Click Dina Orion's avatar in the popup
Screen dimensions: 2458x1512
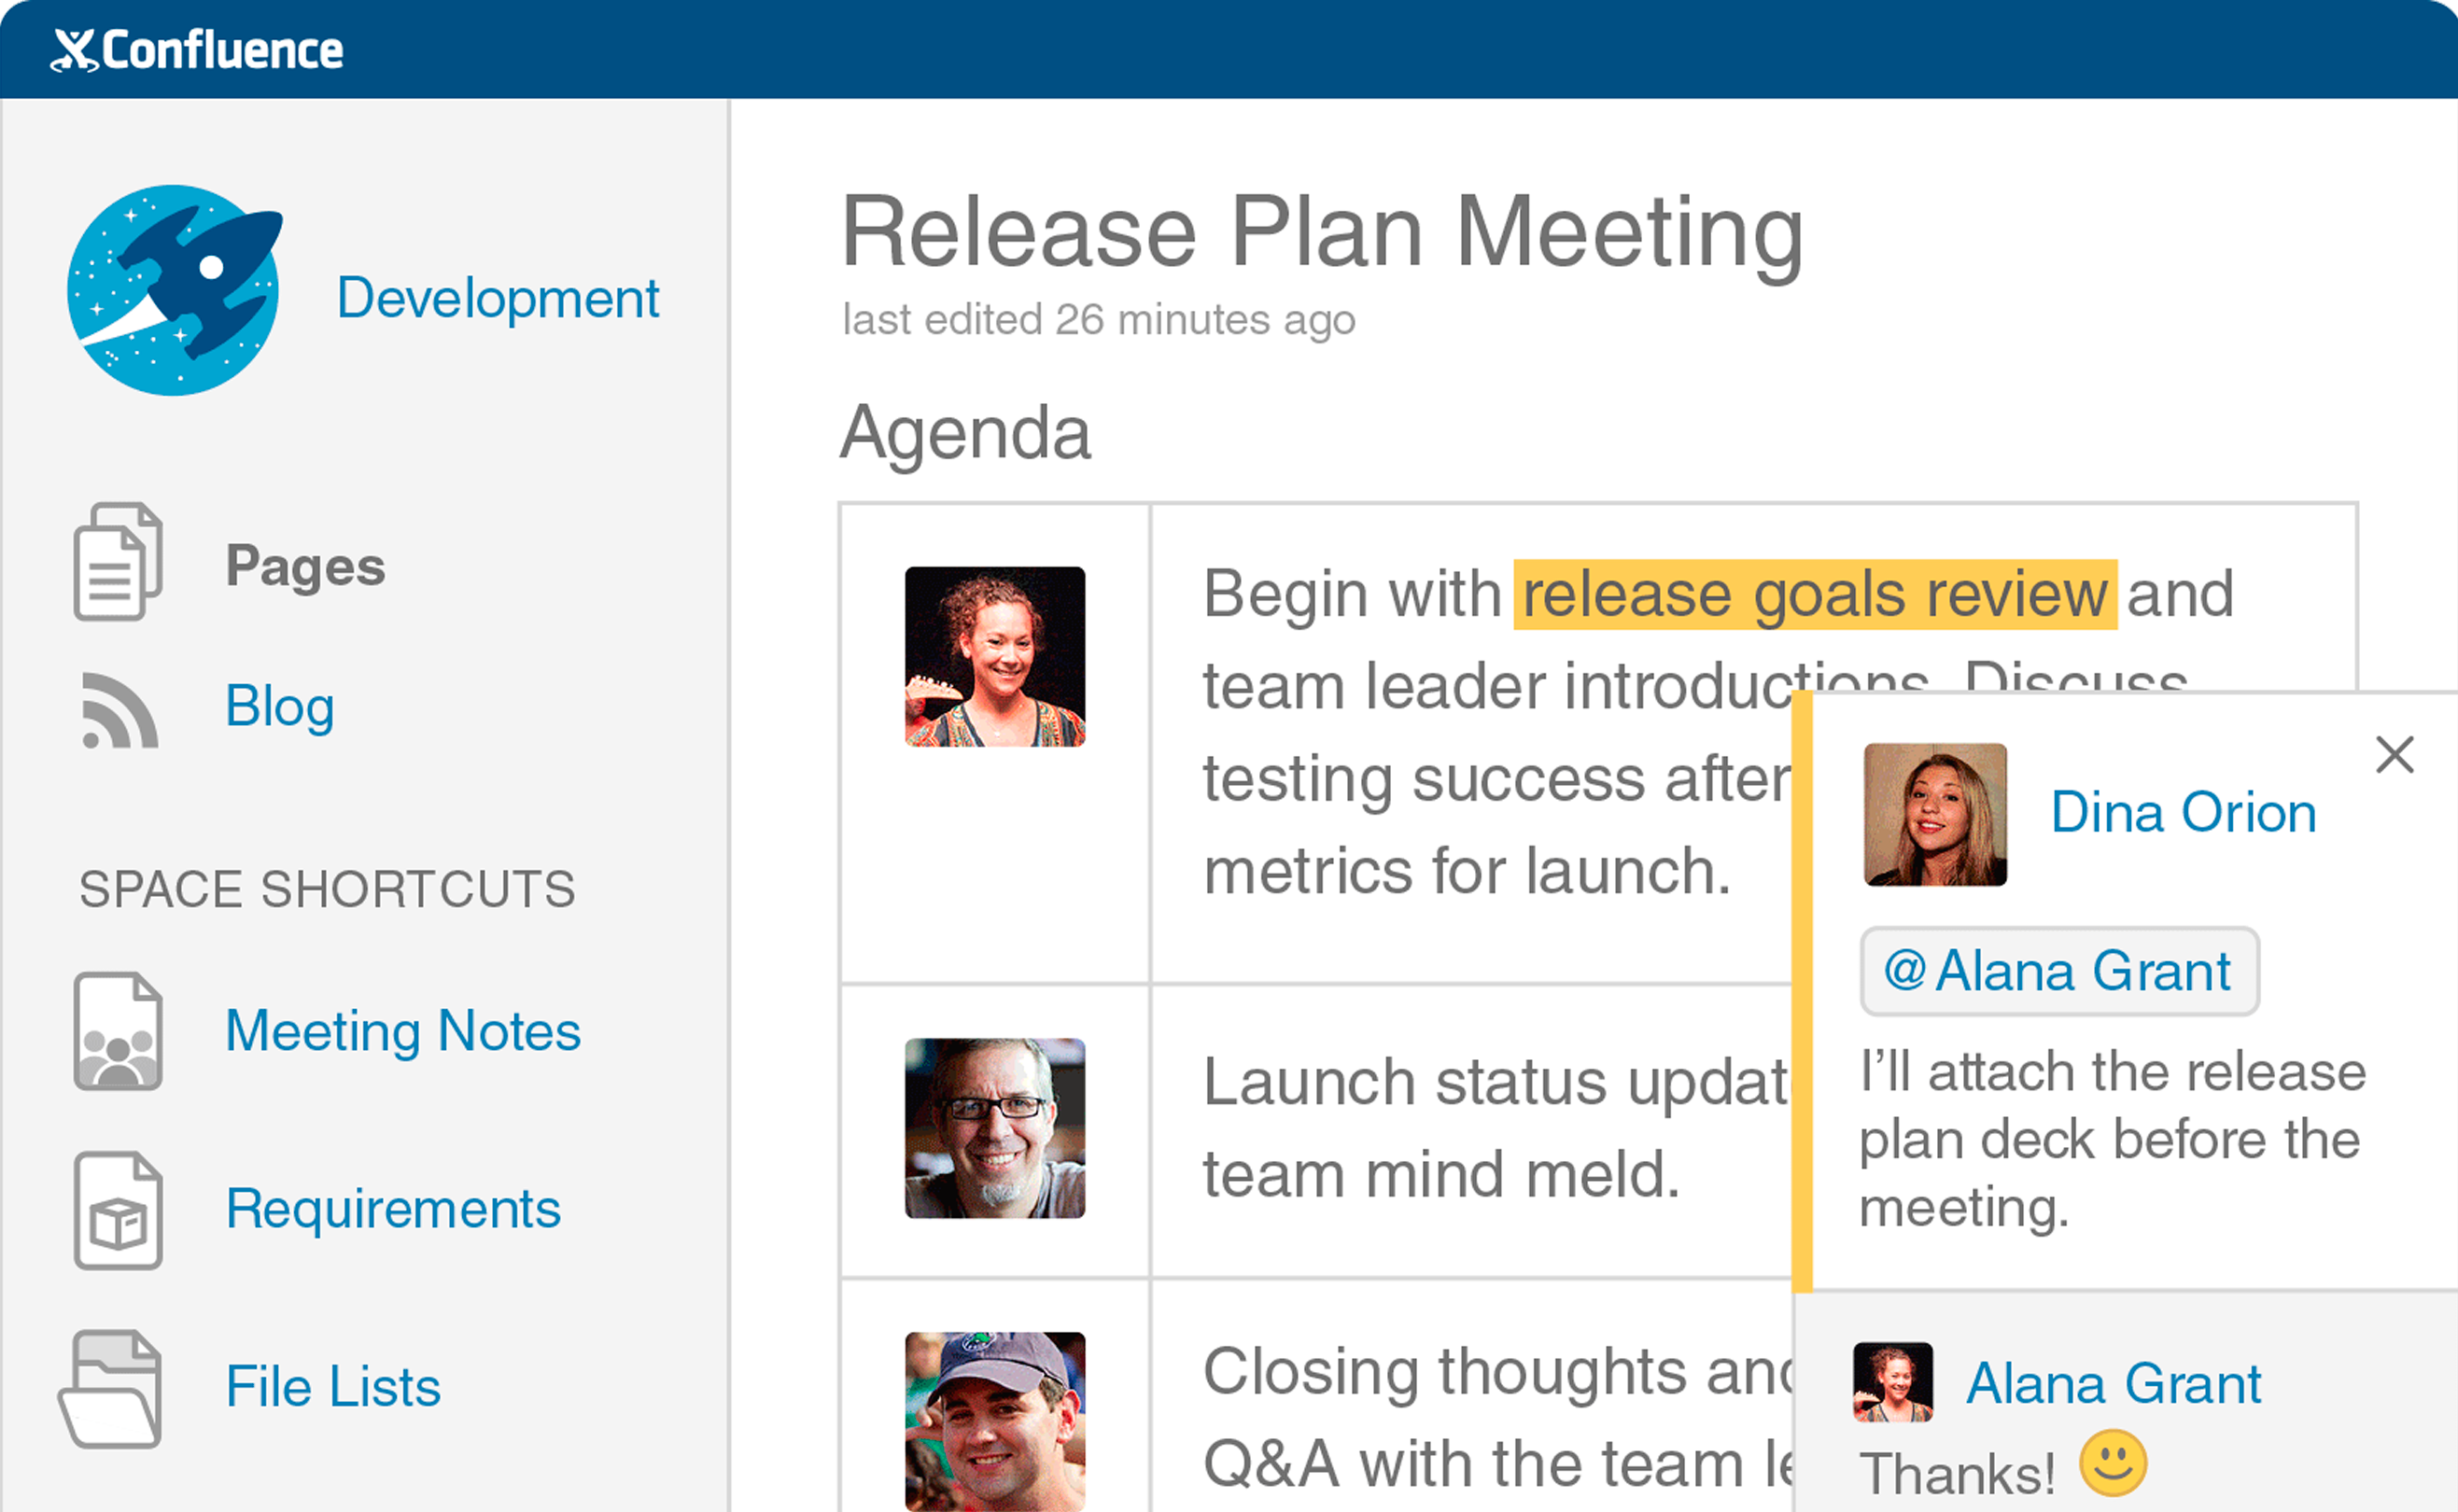coord(1935,815)
